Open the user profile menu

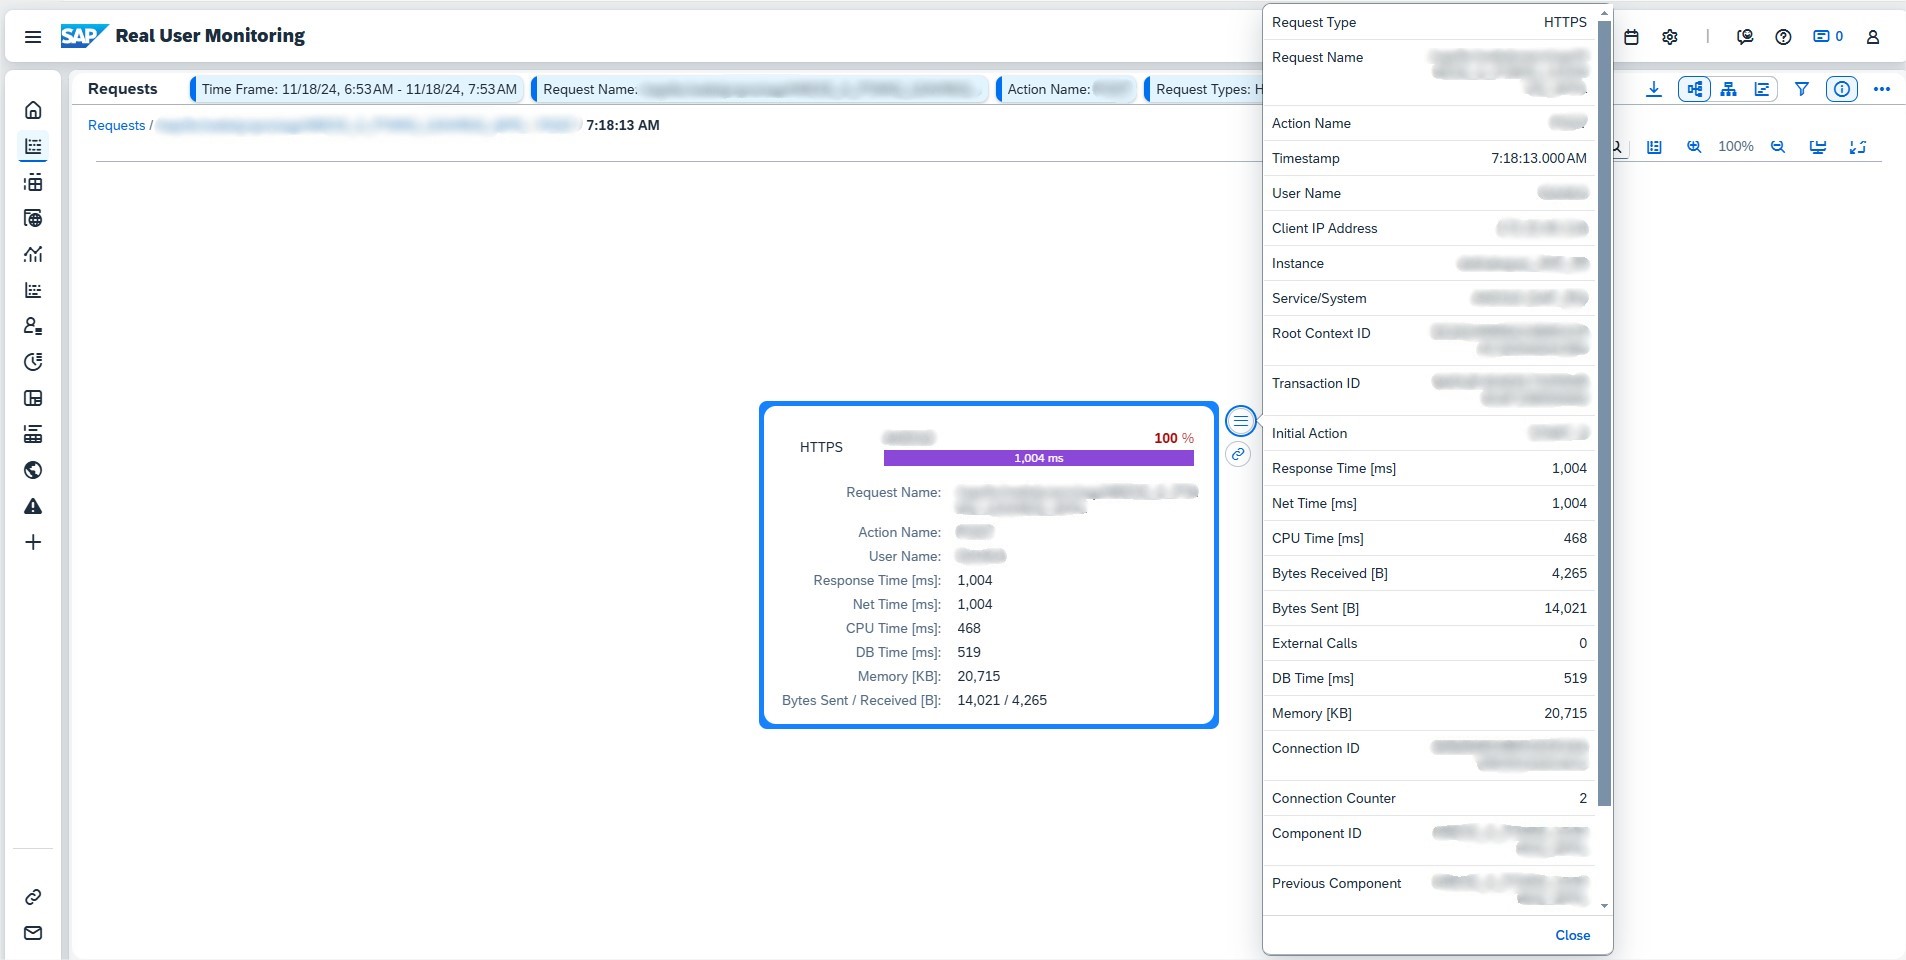pyautogui.click(x=1872, y=37)
